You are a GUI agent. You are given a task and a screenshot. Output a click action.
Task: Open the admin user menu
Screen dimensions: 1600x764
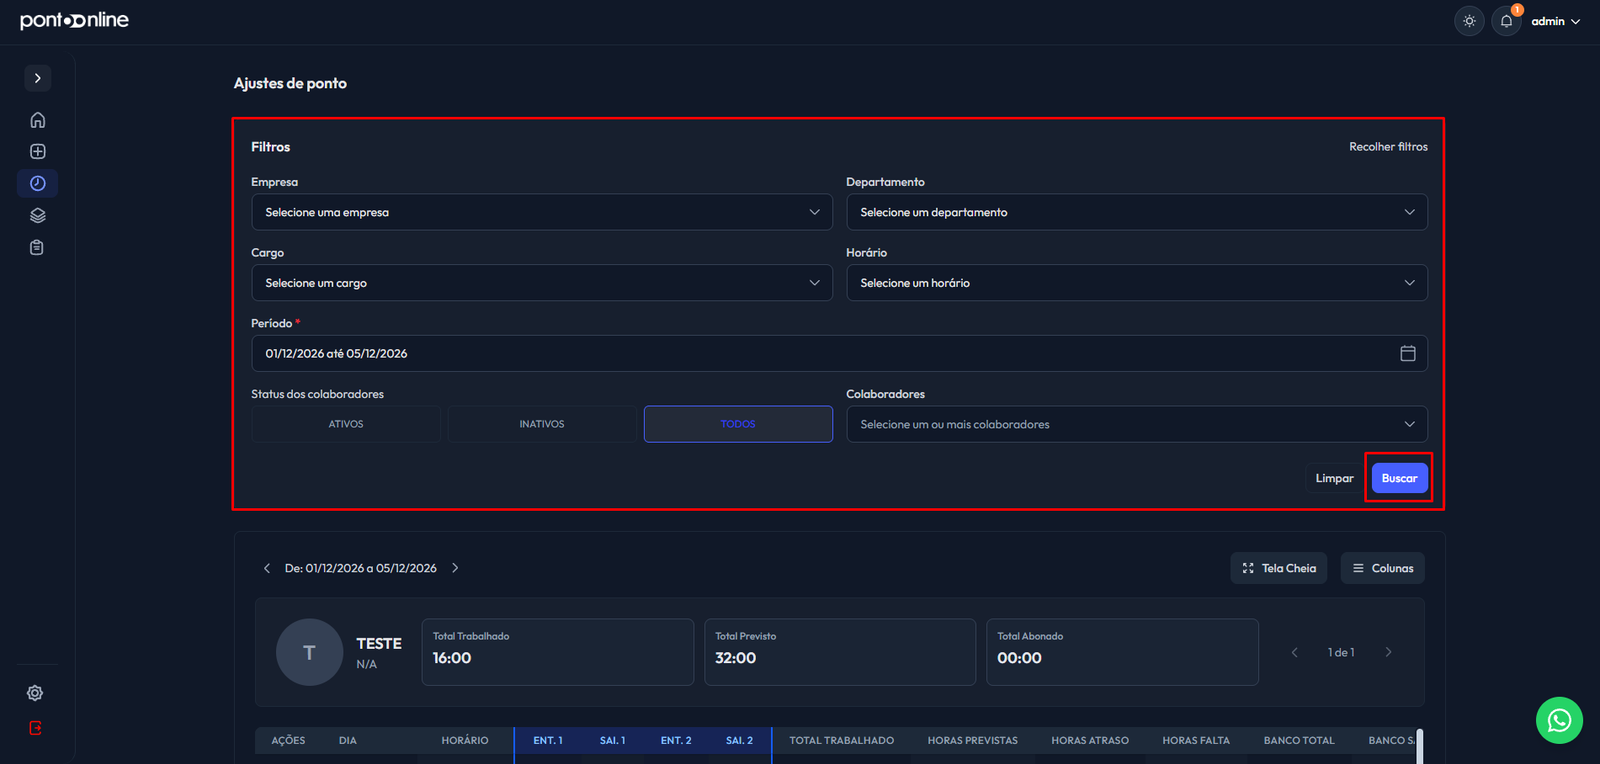[1555, 21]
